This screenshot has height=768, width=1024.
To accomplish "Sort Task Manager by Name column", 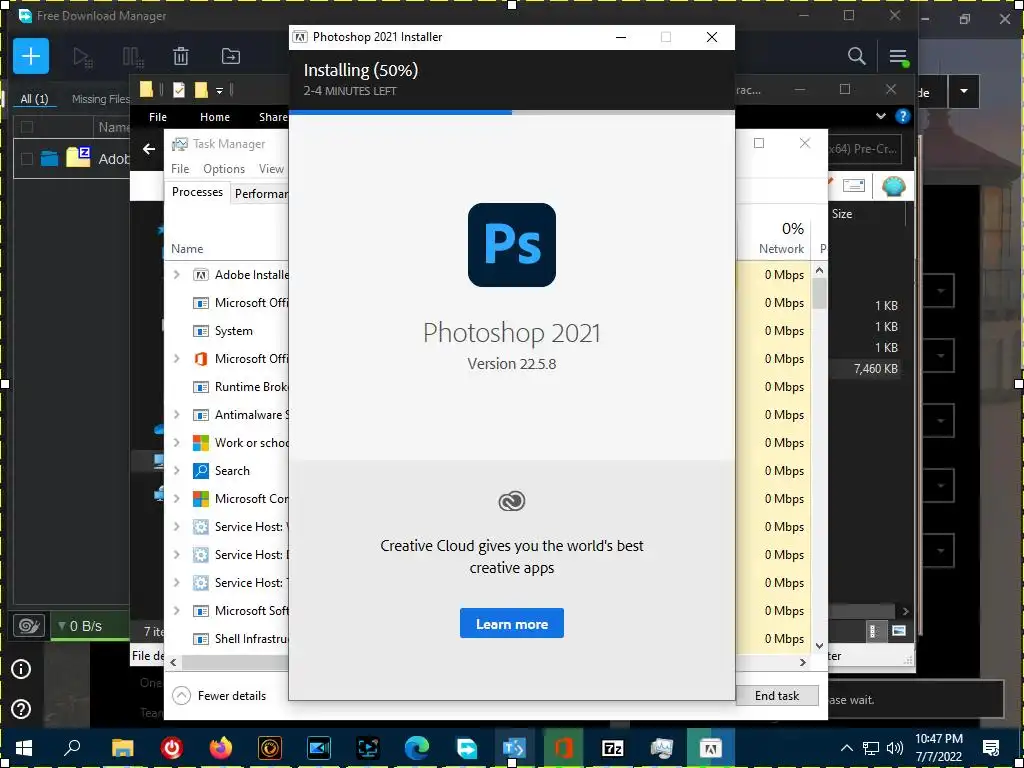I will tap(187, 248).
